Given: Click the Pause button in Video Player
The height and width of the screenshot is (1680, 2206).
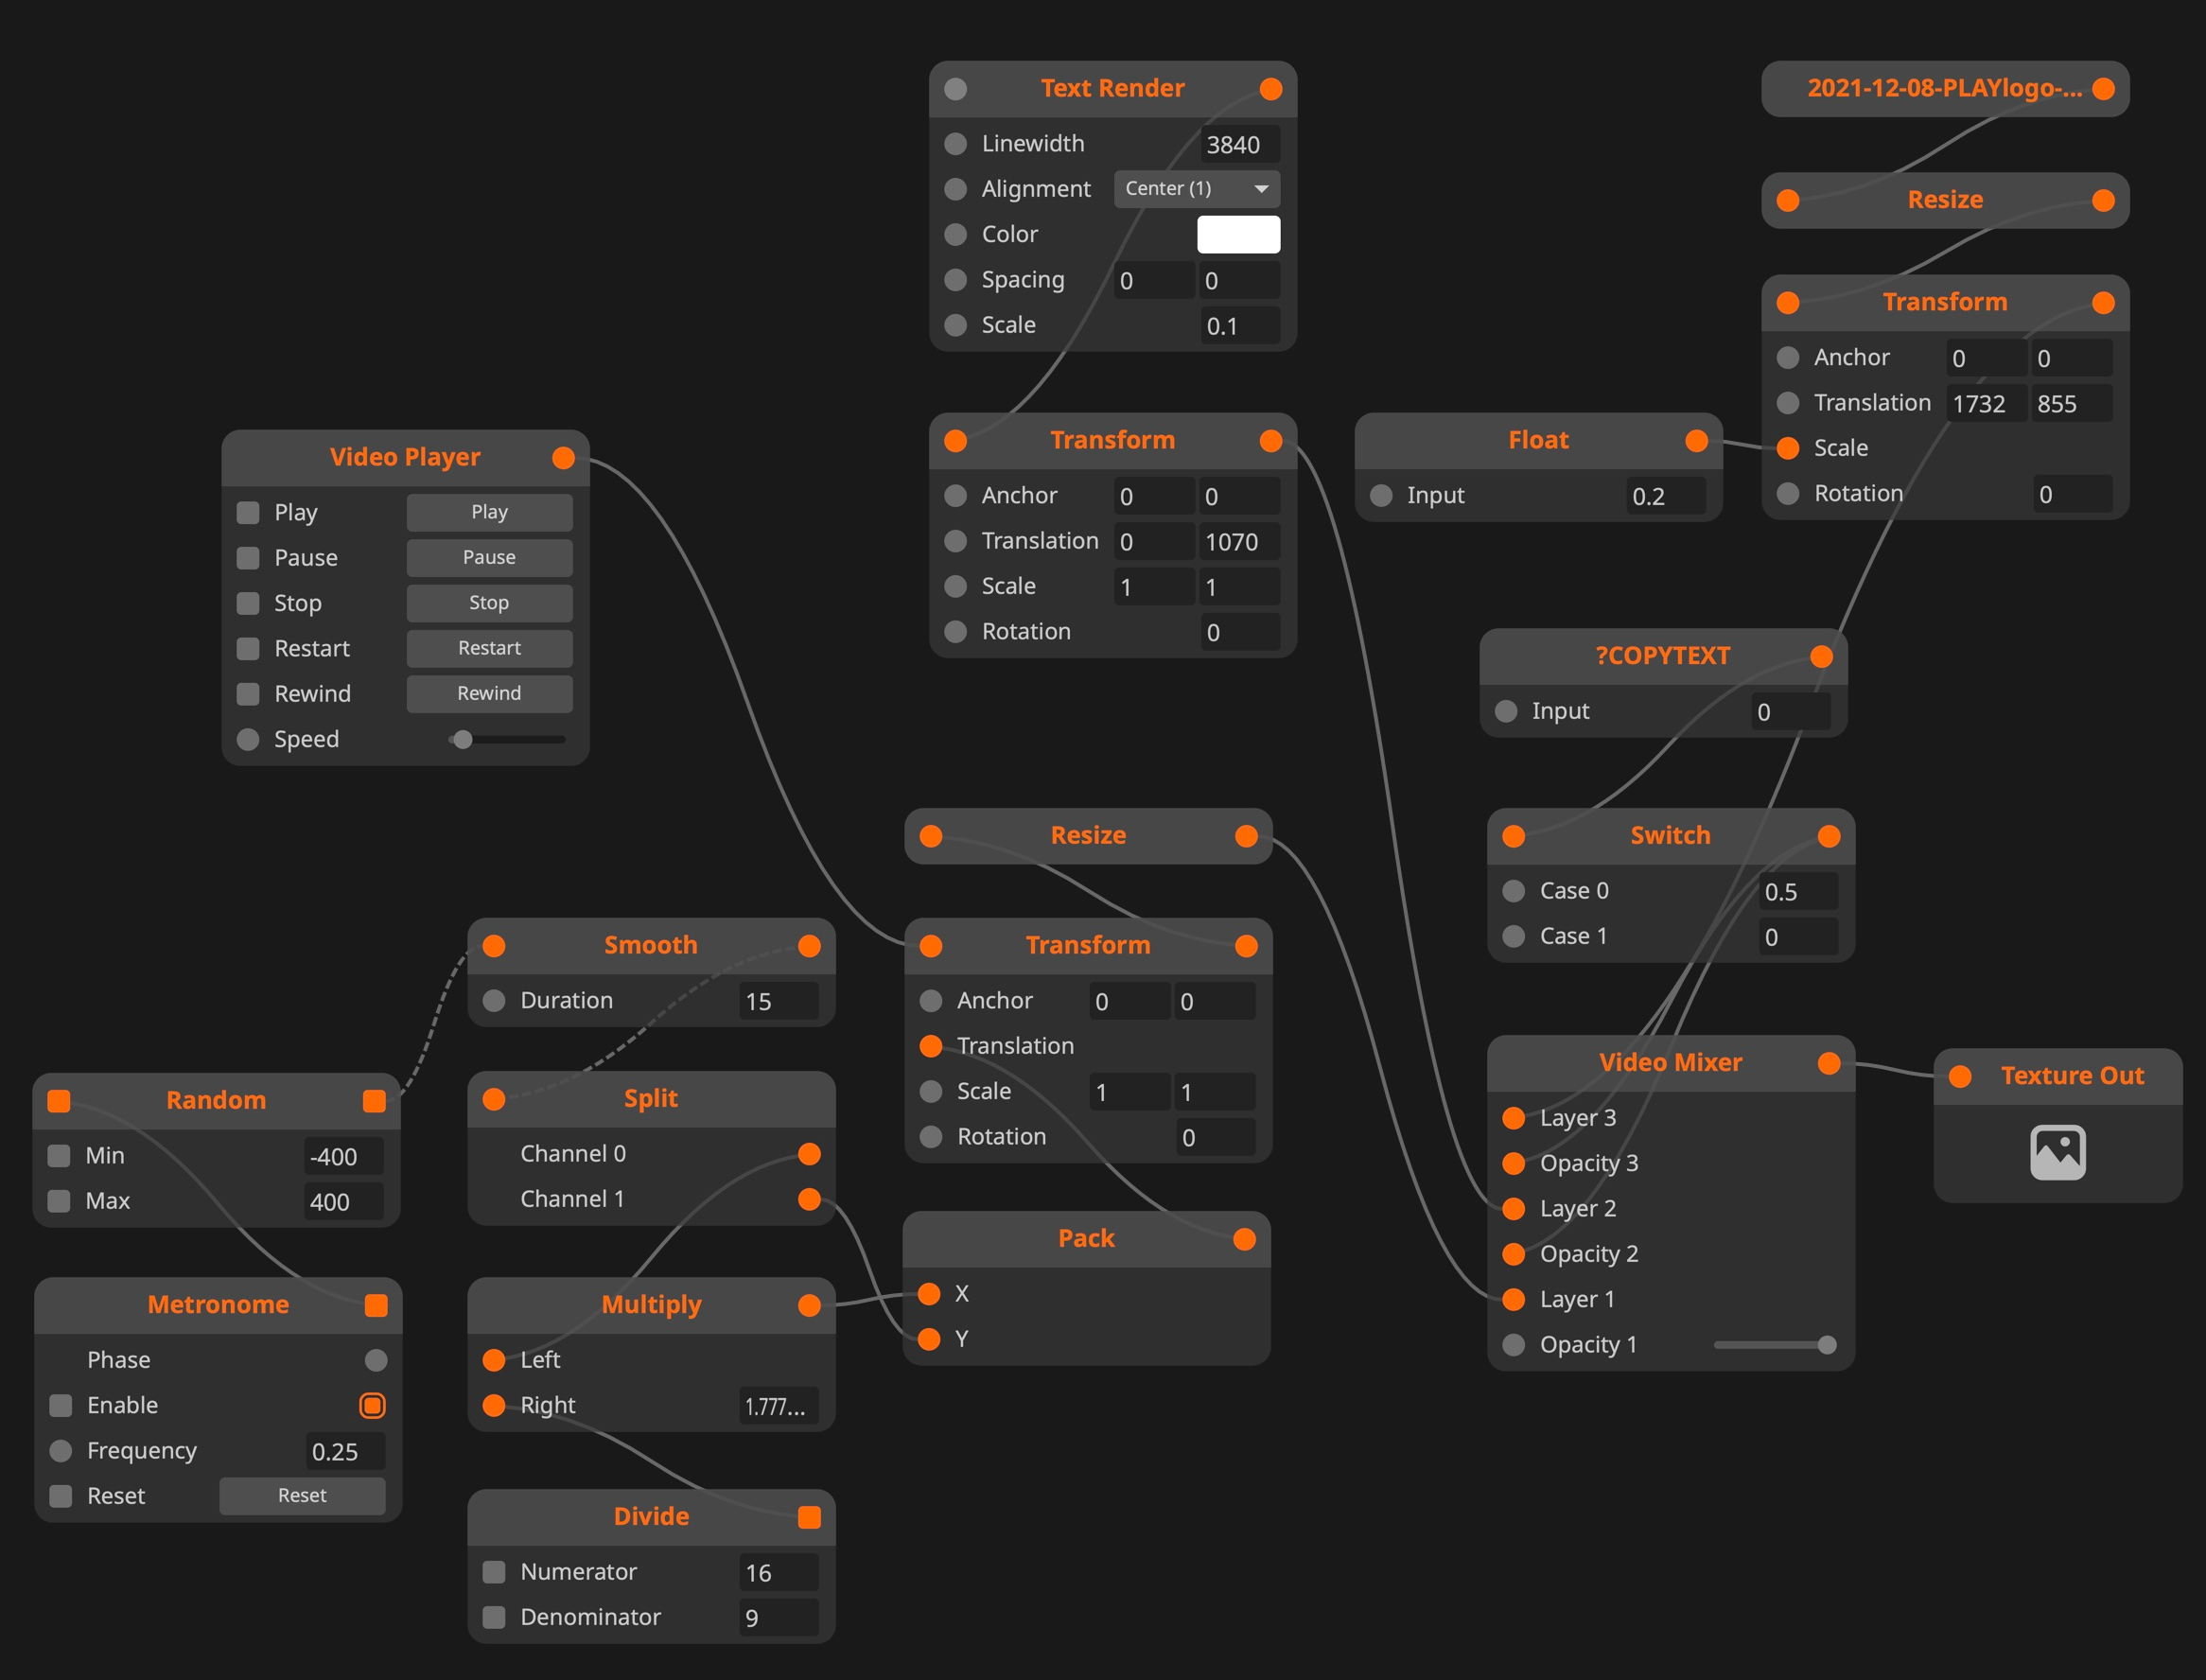Looking at the screenshot, I should pos(489,558).
